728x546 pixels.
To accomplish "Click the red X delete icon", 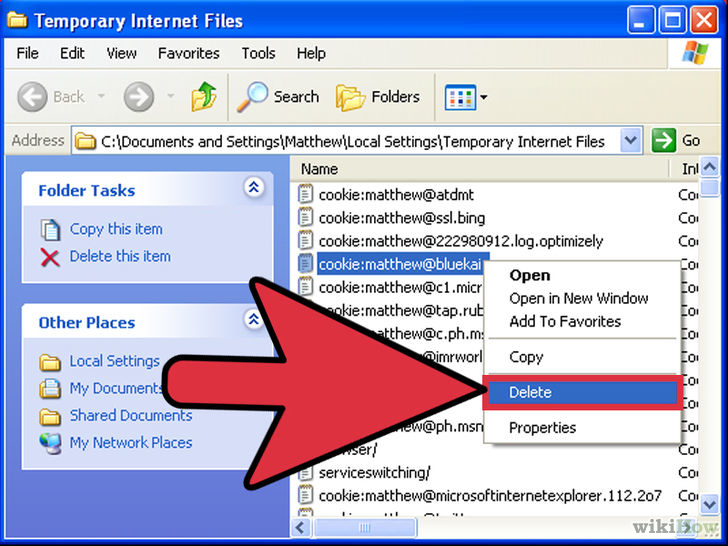I will point(50,257).
